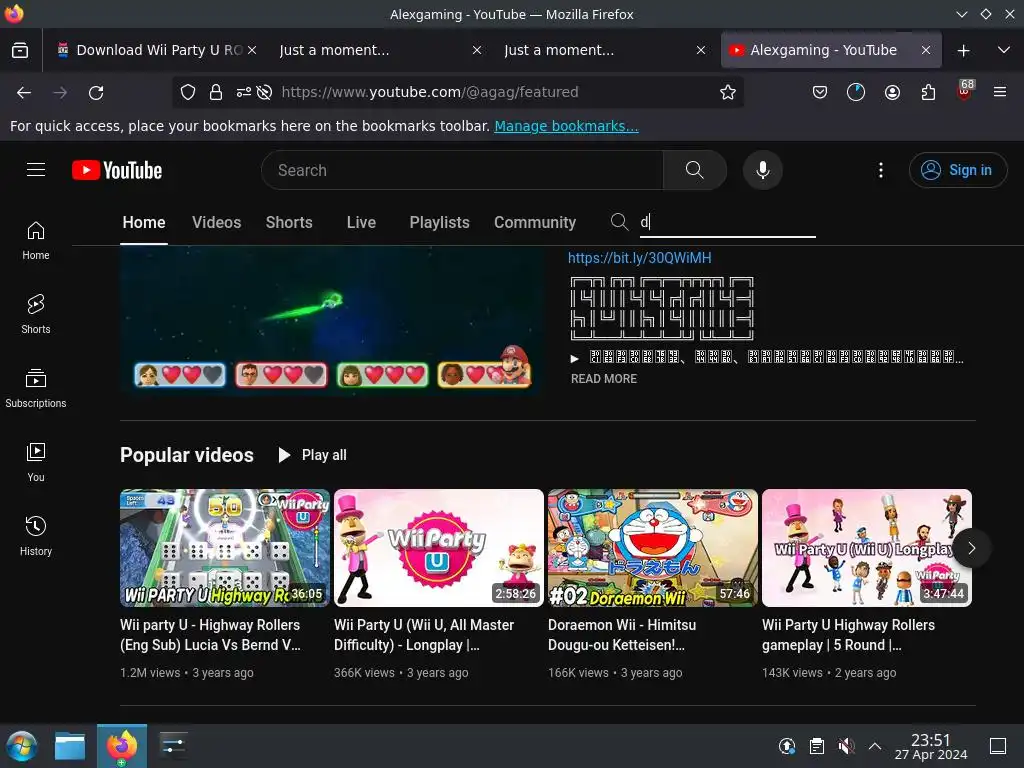The height and width of the screenshot is (768, 1024).
Task: Open Wii party U Highway Rollers Eng Sub title
Action: 210,635
